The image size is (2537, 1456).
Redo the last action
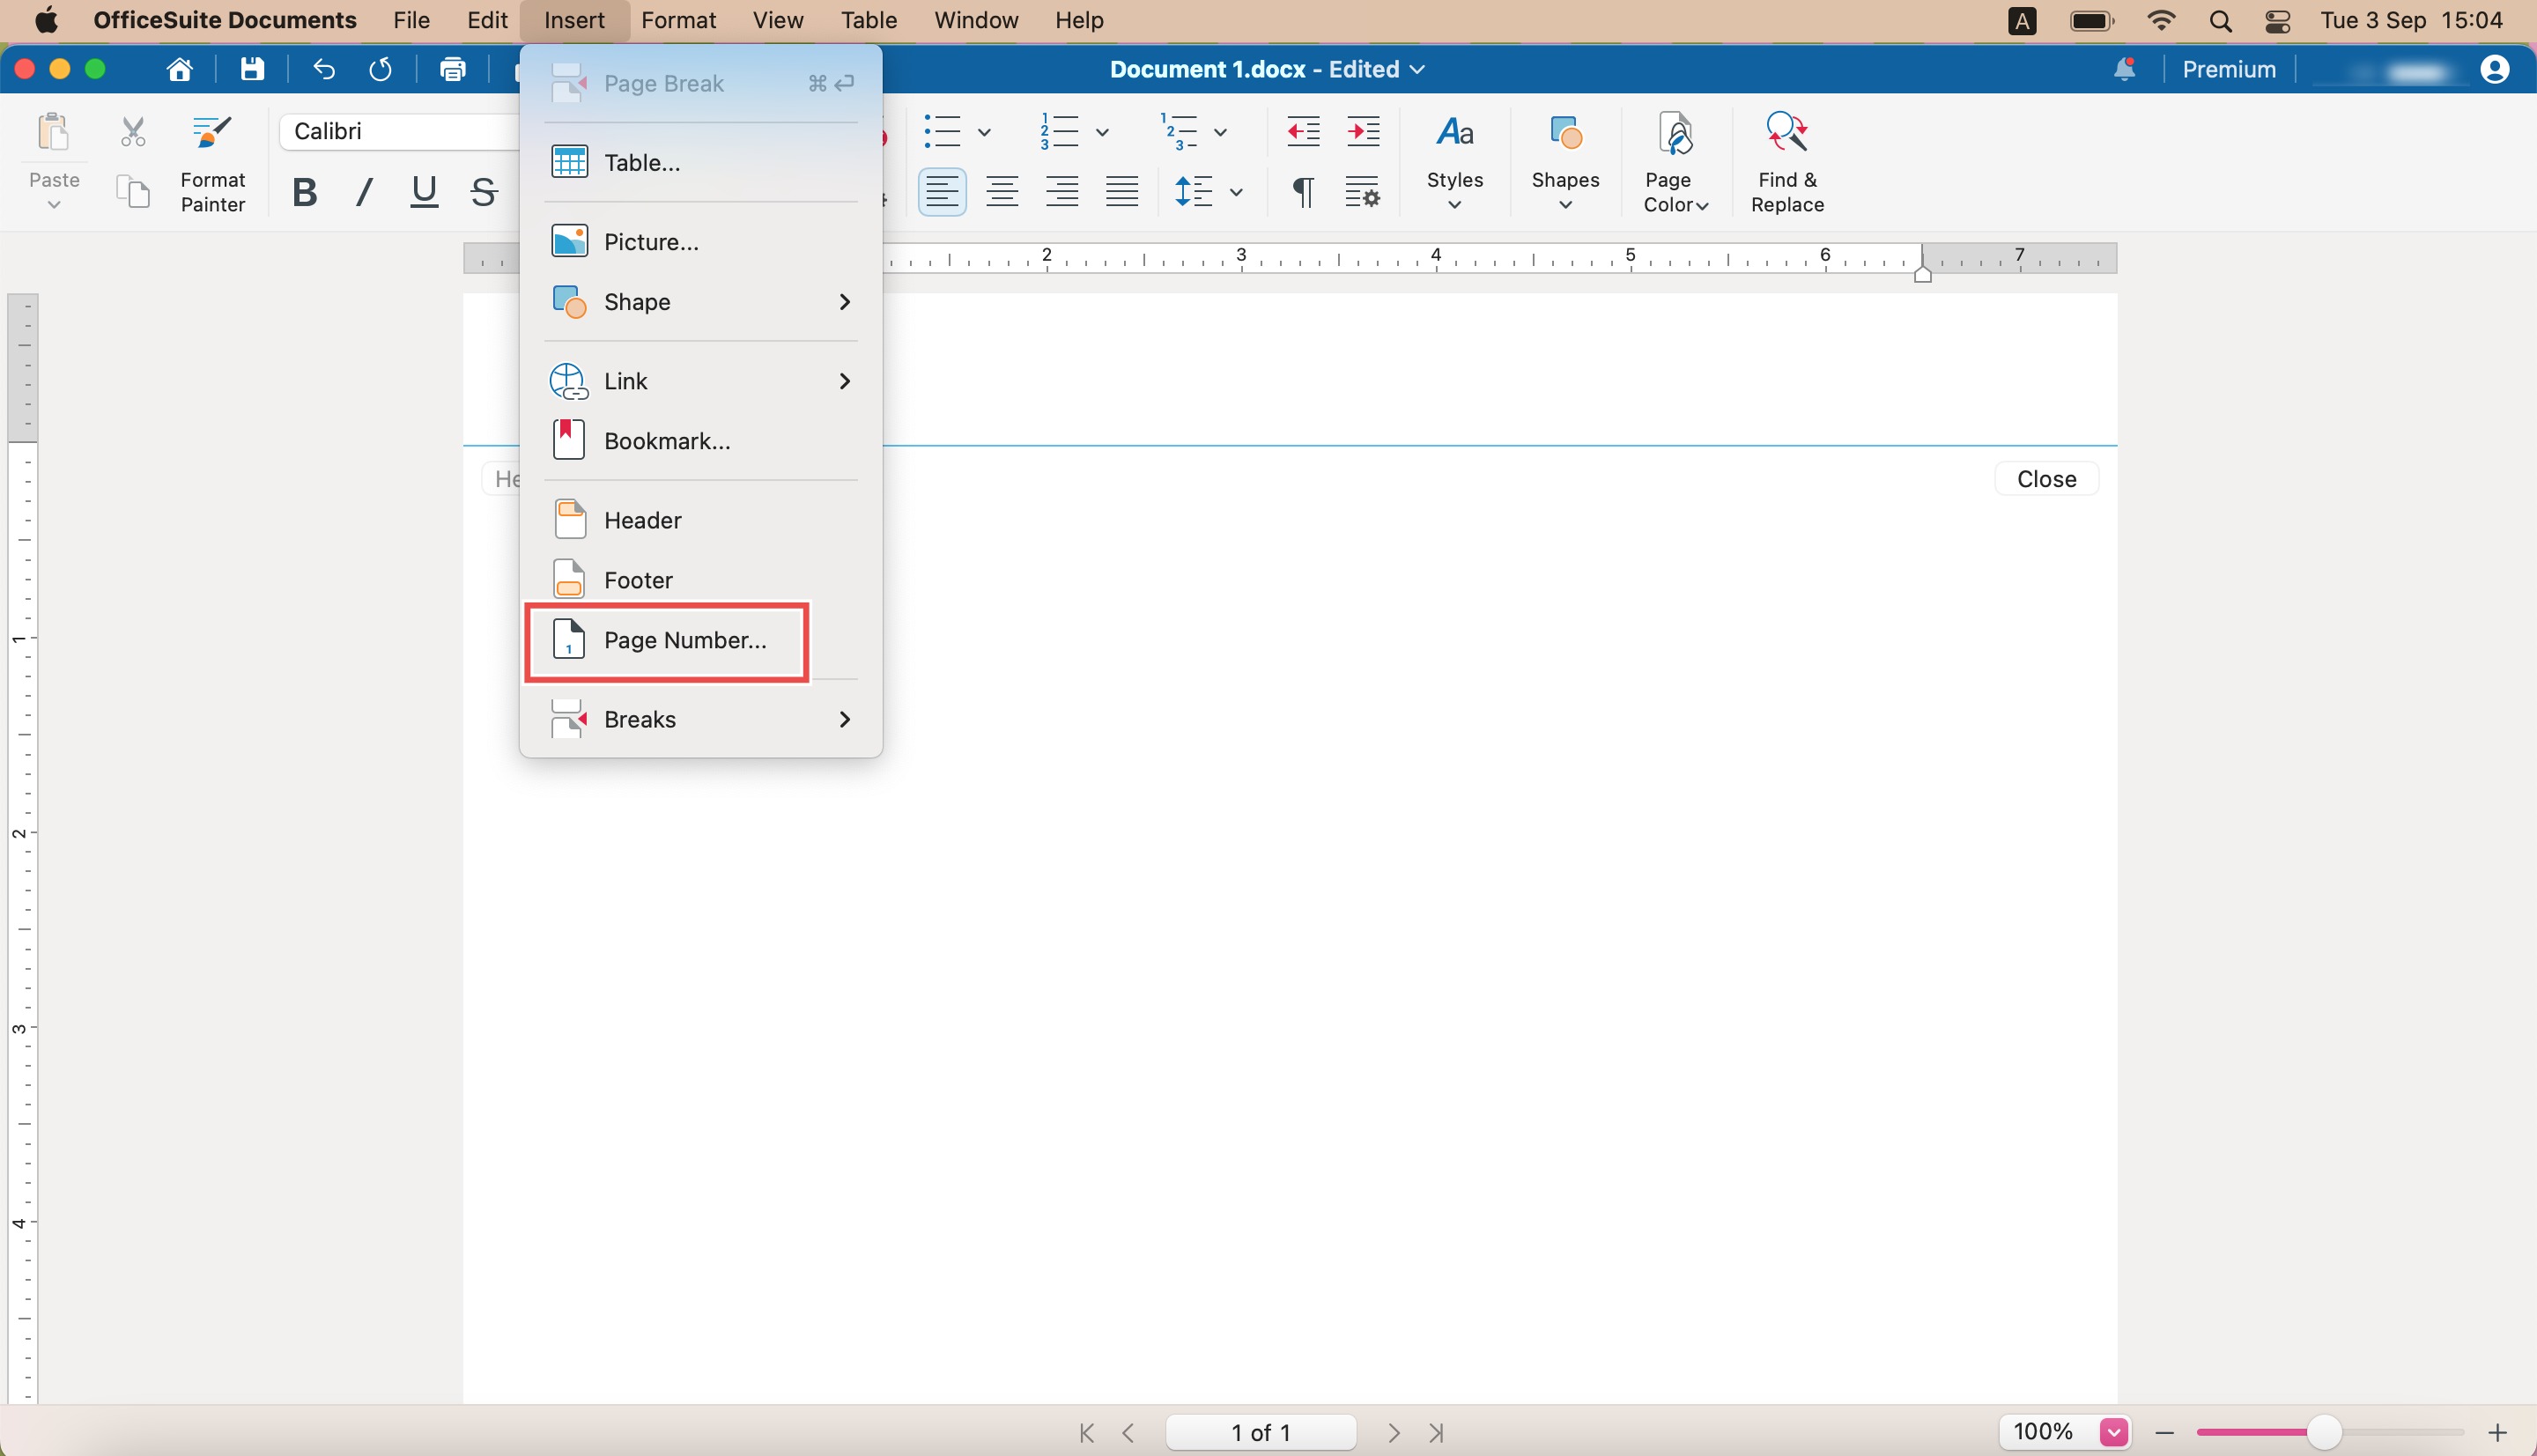click(380, 69)
